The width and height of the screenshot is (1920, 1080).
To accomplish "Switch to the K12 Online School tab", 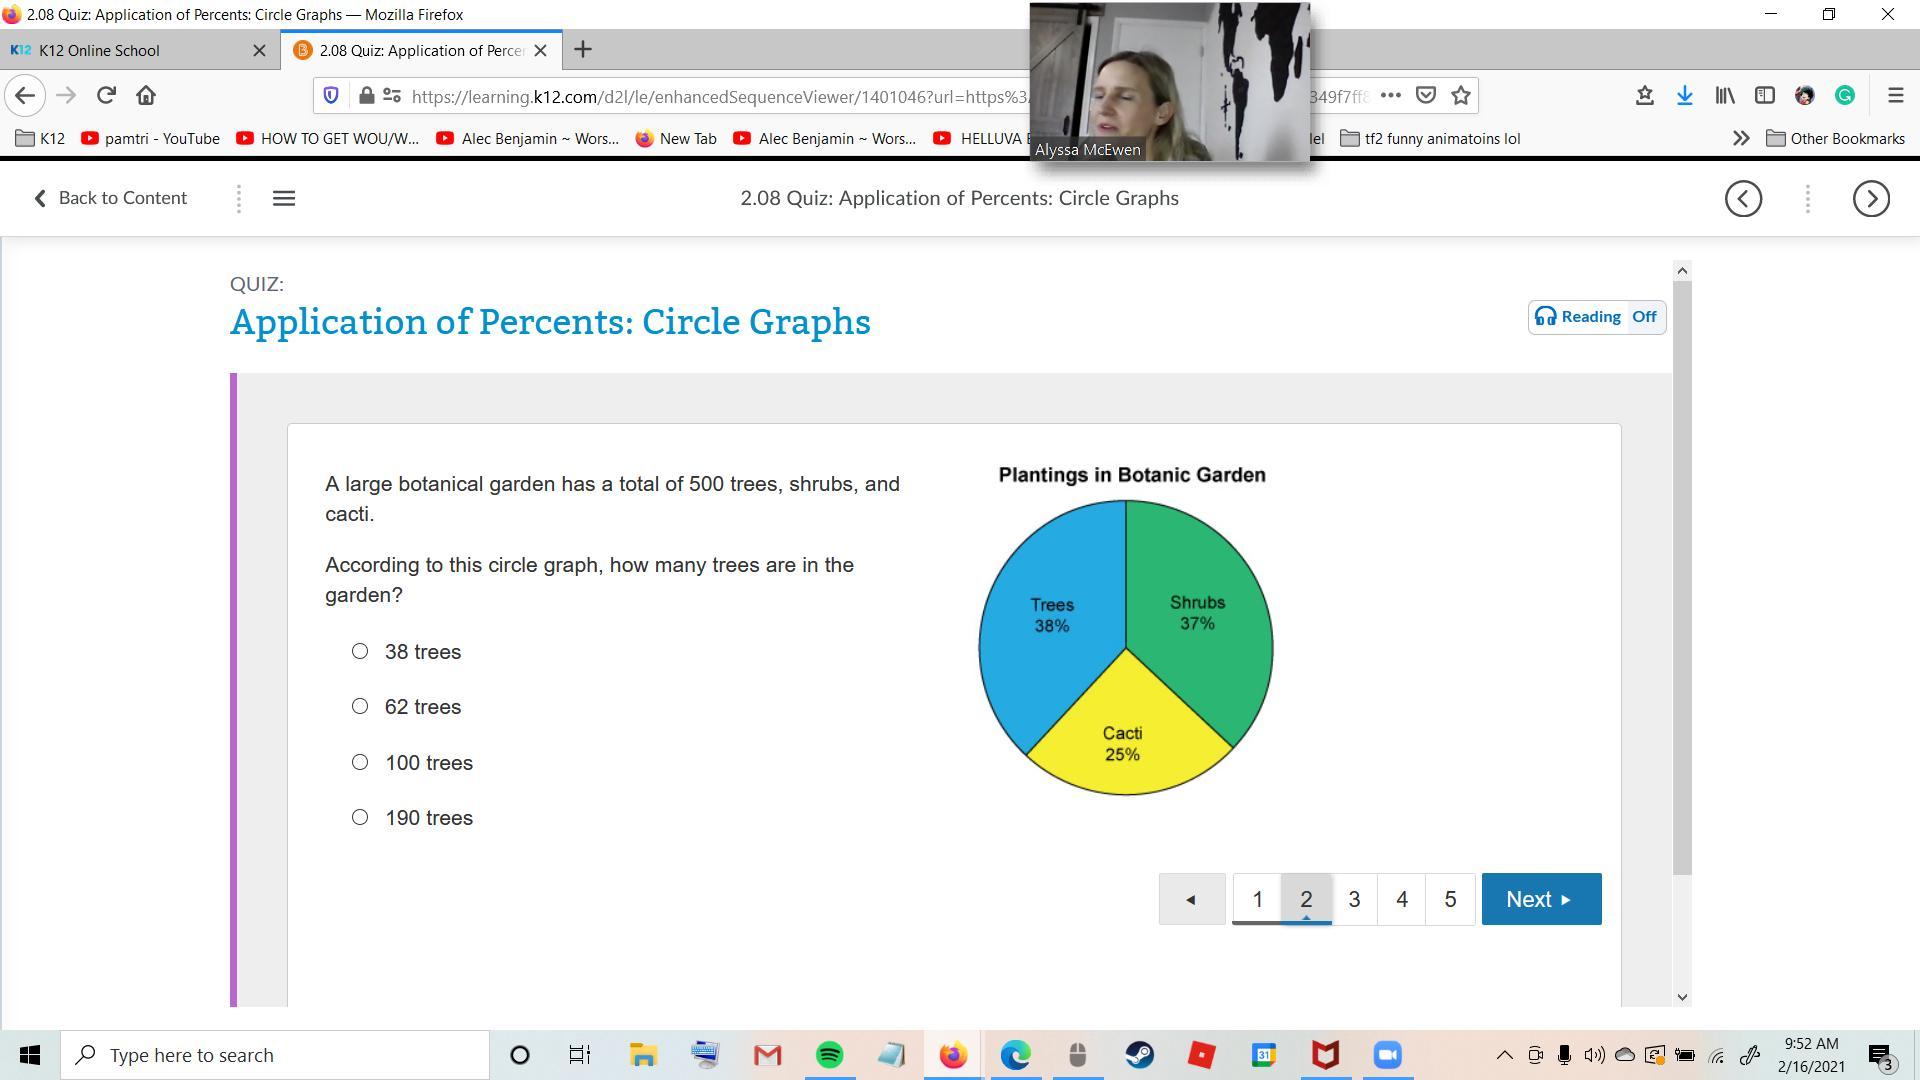I will click(100, 50).
